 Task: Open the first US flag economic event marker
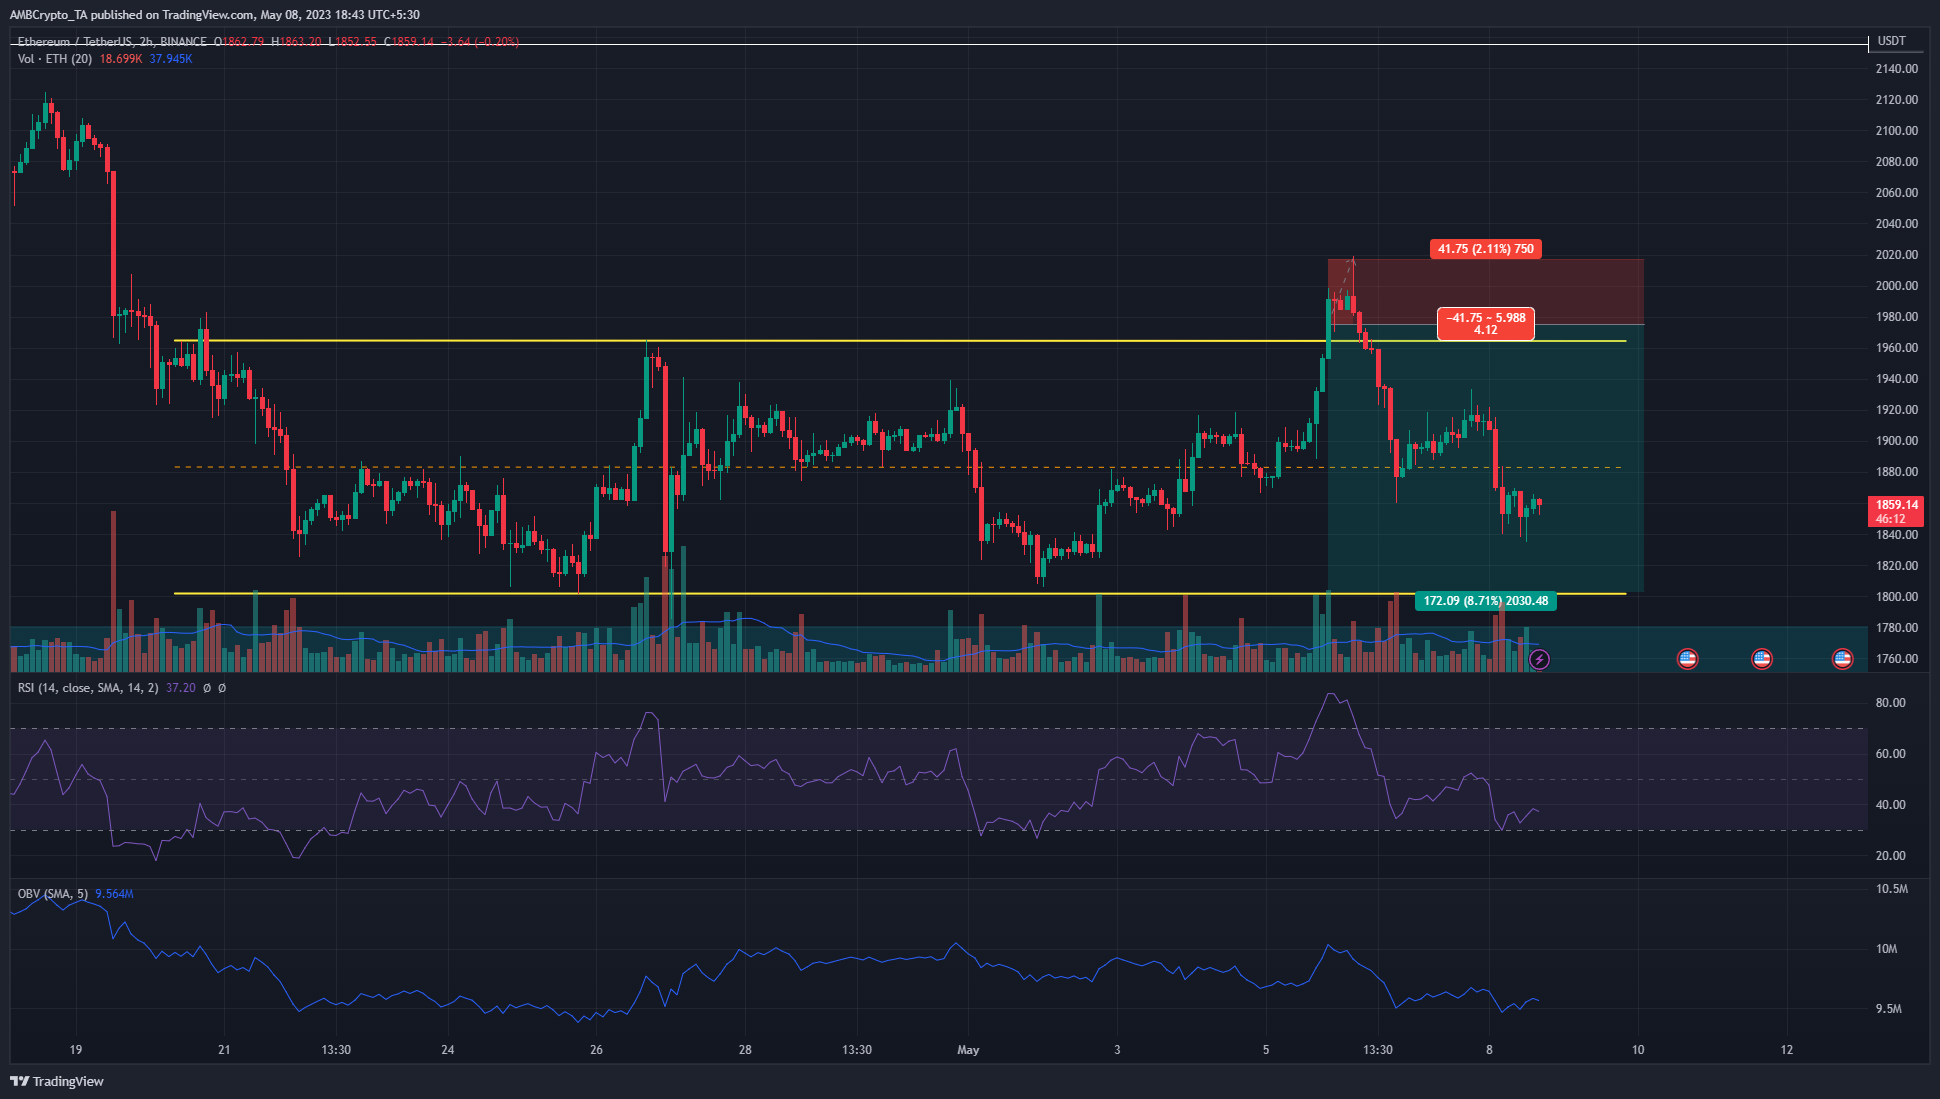pyautogui.click(x=1687, y=659)
